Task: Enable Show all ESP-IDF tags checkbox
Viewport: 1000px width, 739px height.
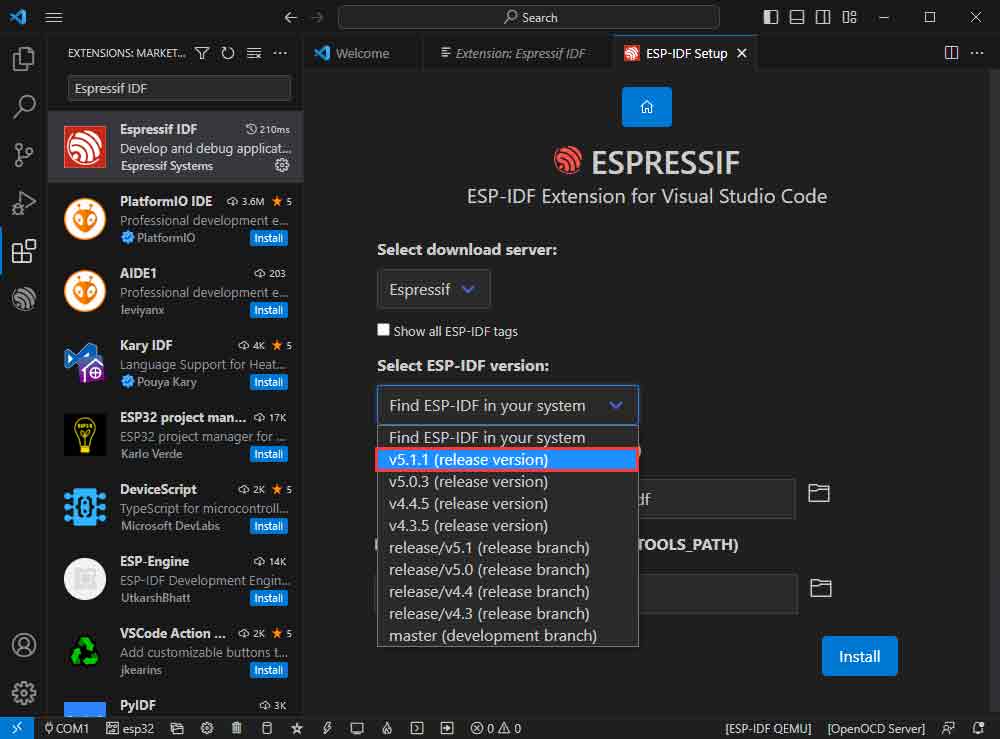Action: tap(383, 330)
